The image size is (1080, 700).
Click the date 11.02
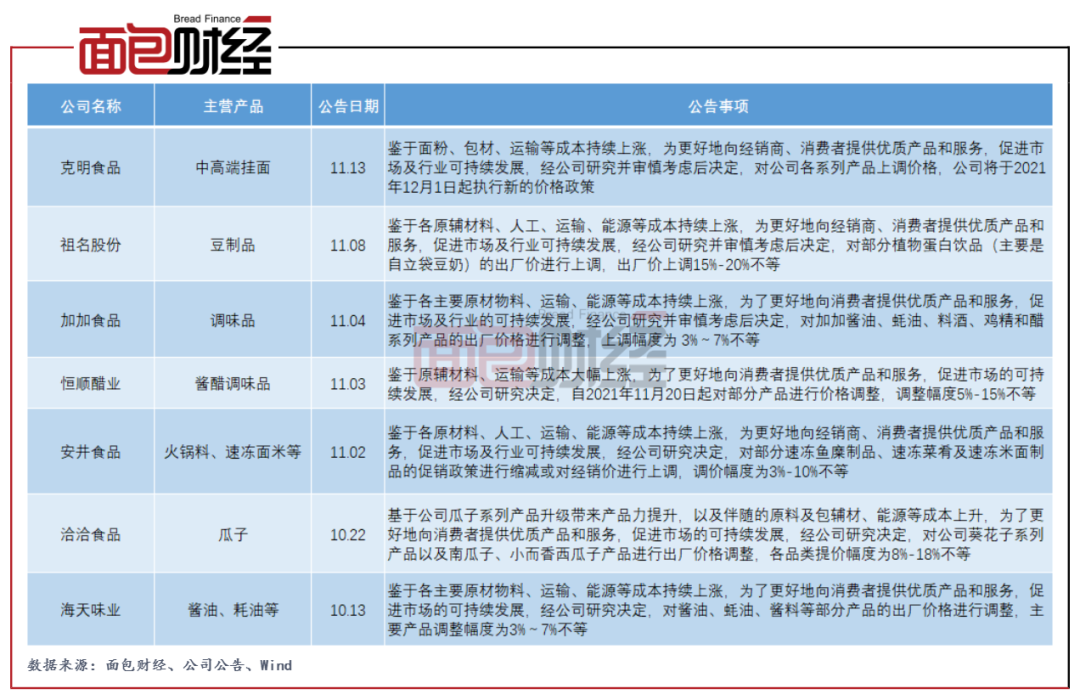[x=348, y=453]
